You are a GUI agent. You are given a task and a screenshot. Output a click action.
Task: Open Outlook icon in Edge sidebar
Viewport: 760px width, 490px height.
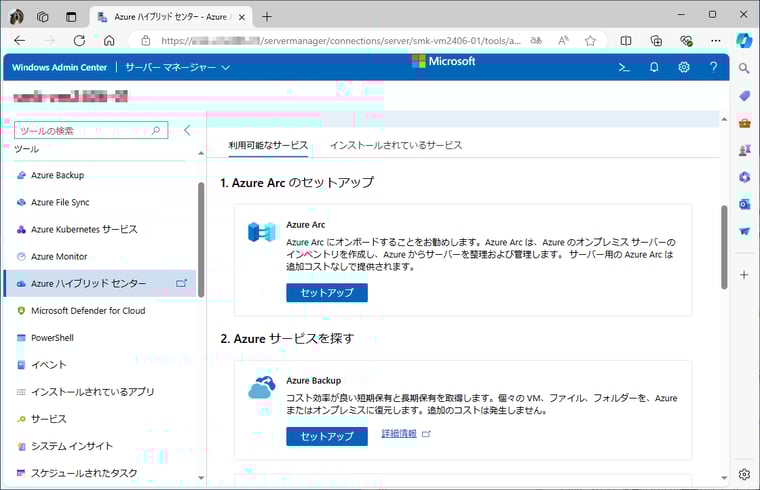744,205
